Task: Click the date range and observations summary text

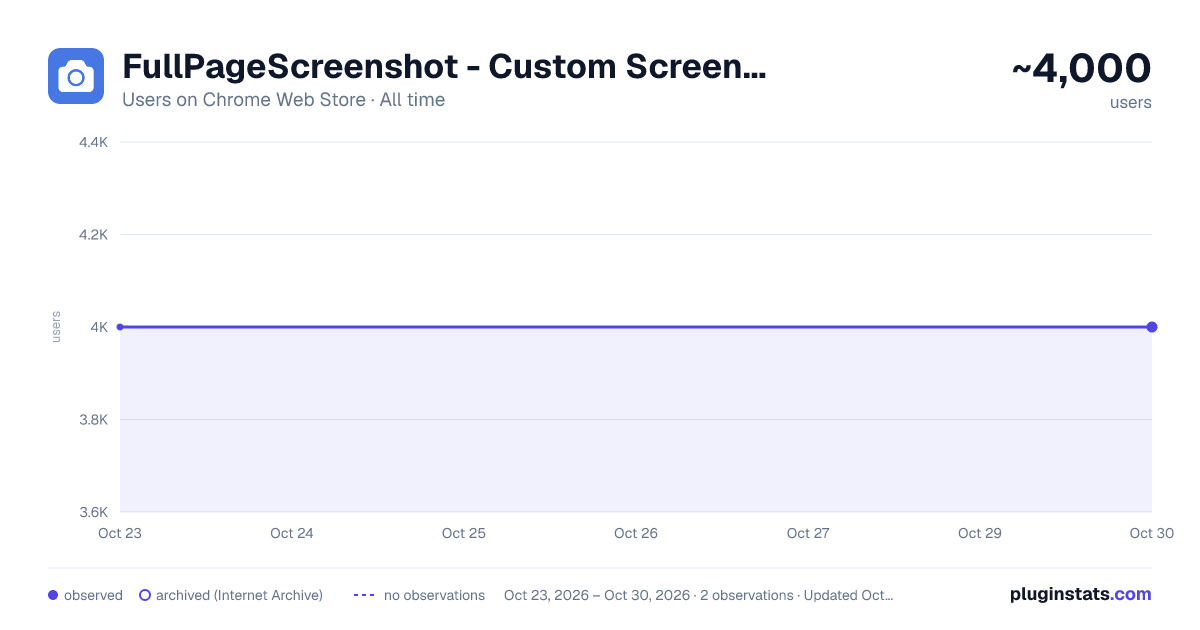Action: [x=698, y=595]
